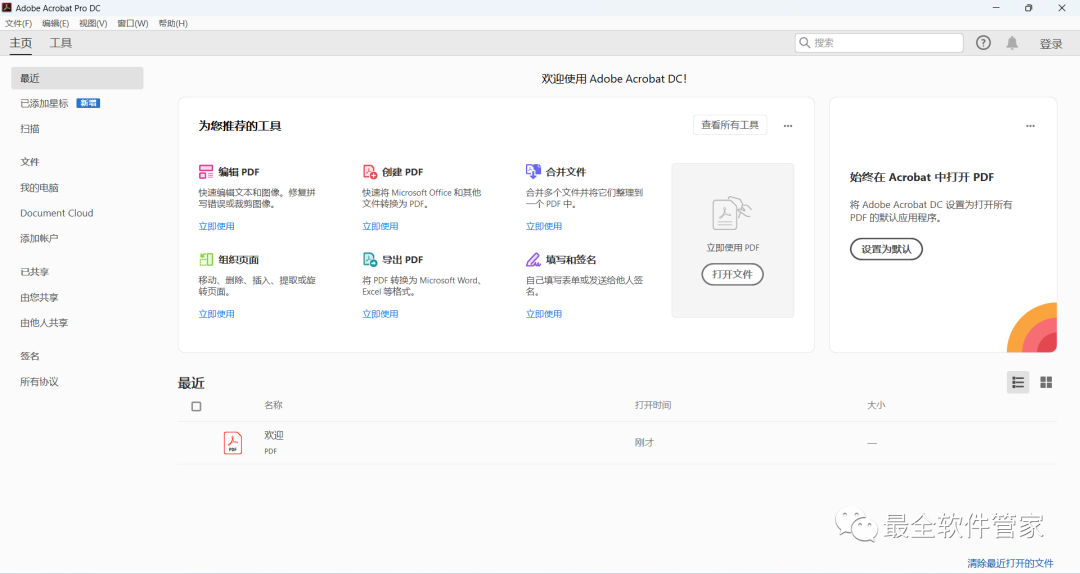Open the 文件(F) menu
The width and height of the screenshot is (1080, 574).
coord(19,23)
